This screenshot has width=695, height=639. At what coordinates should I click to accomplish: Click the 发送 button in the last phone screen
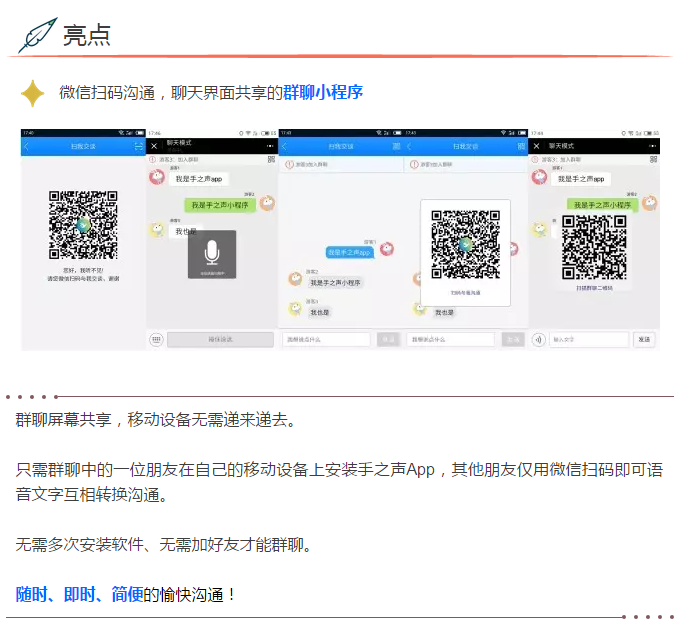(x=643, y=339)
